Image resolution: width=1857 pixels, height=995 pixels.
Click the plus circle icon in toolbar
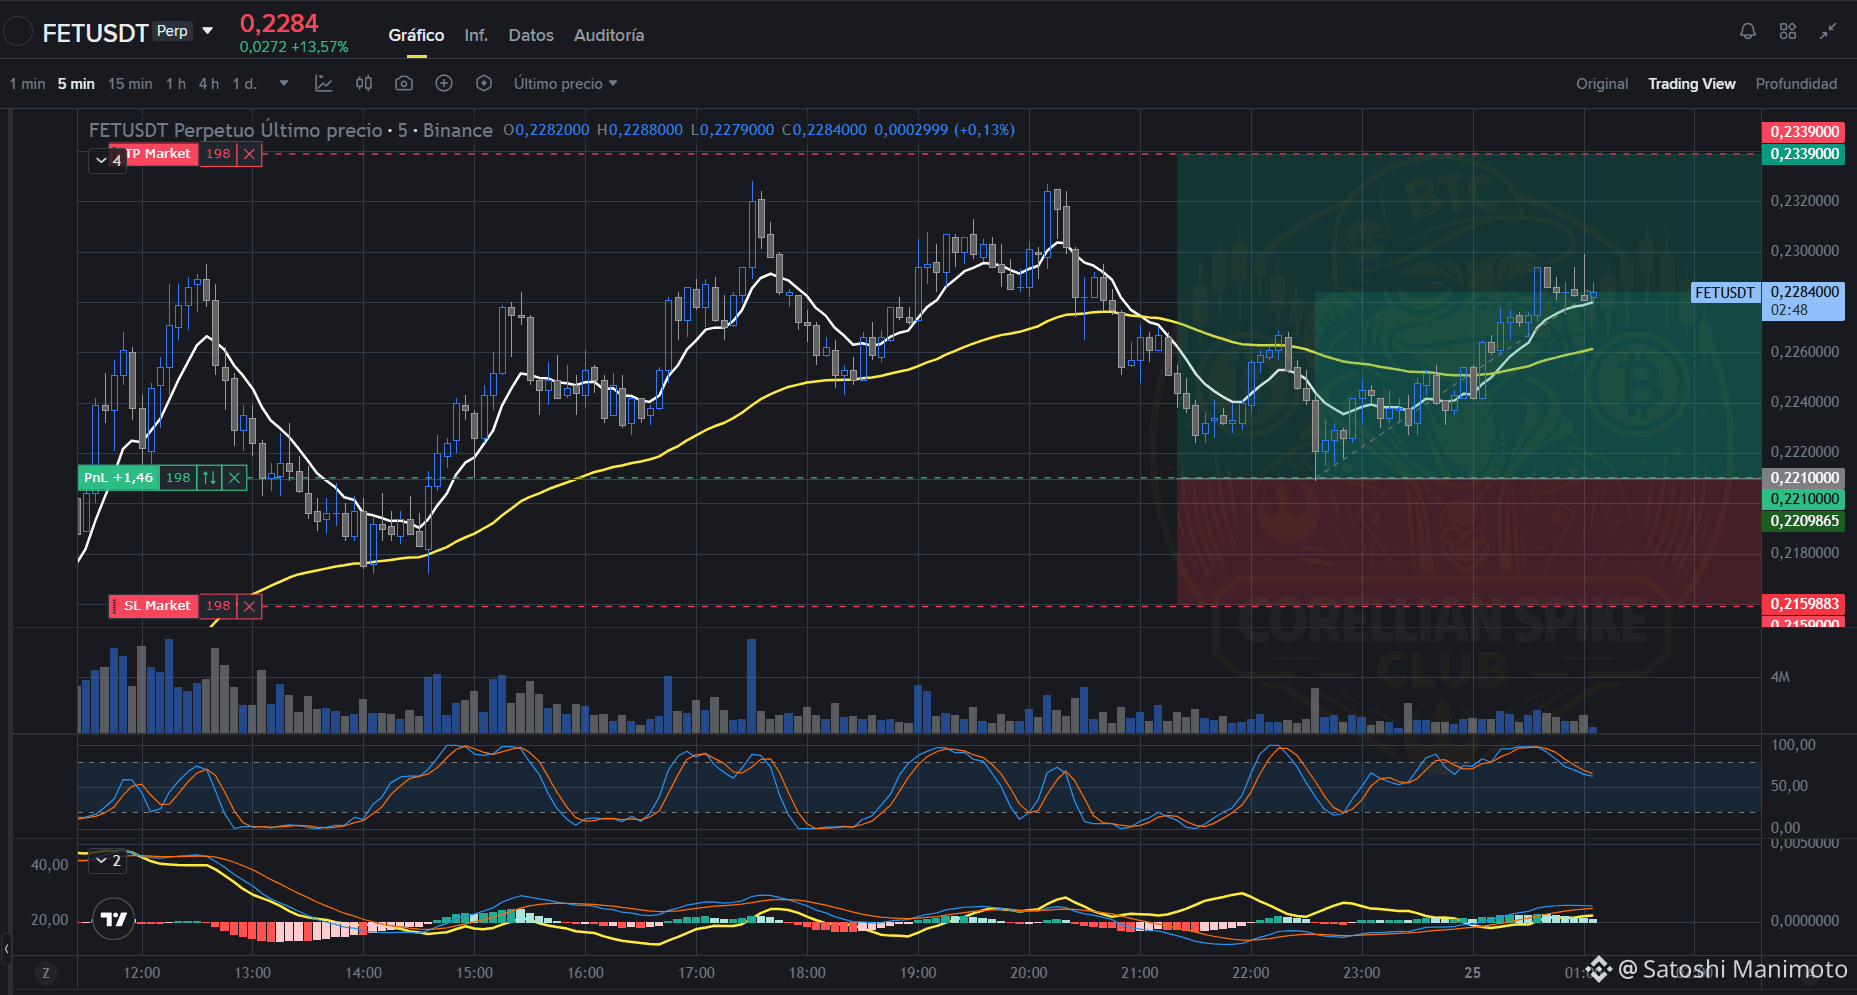[x=444, y=84]
